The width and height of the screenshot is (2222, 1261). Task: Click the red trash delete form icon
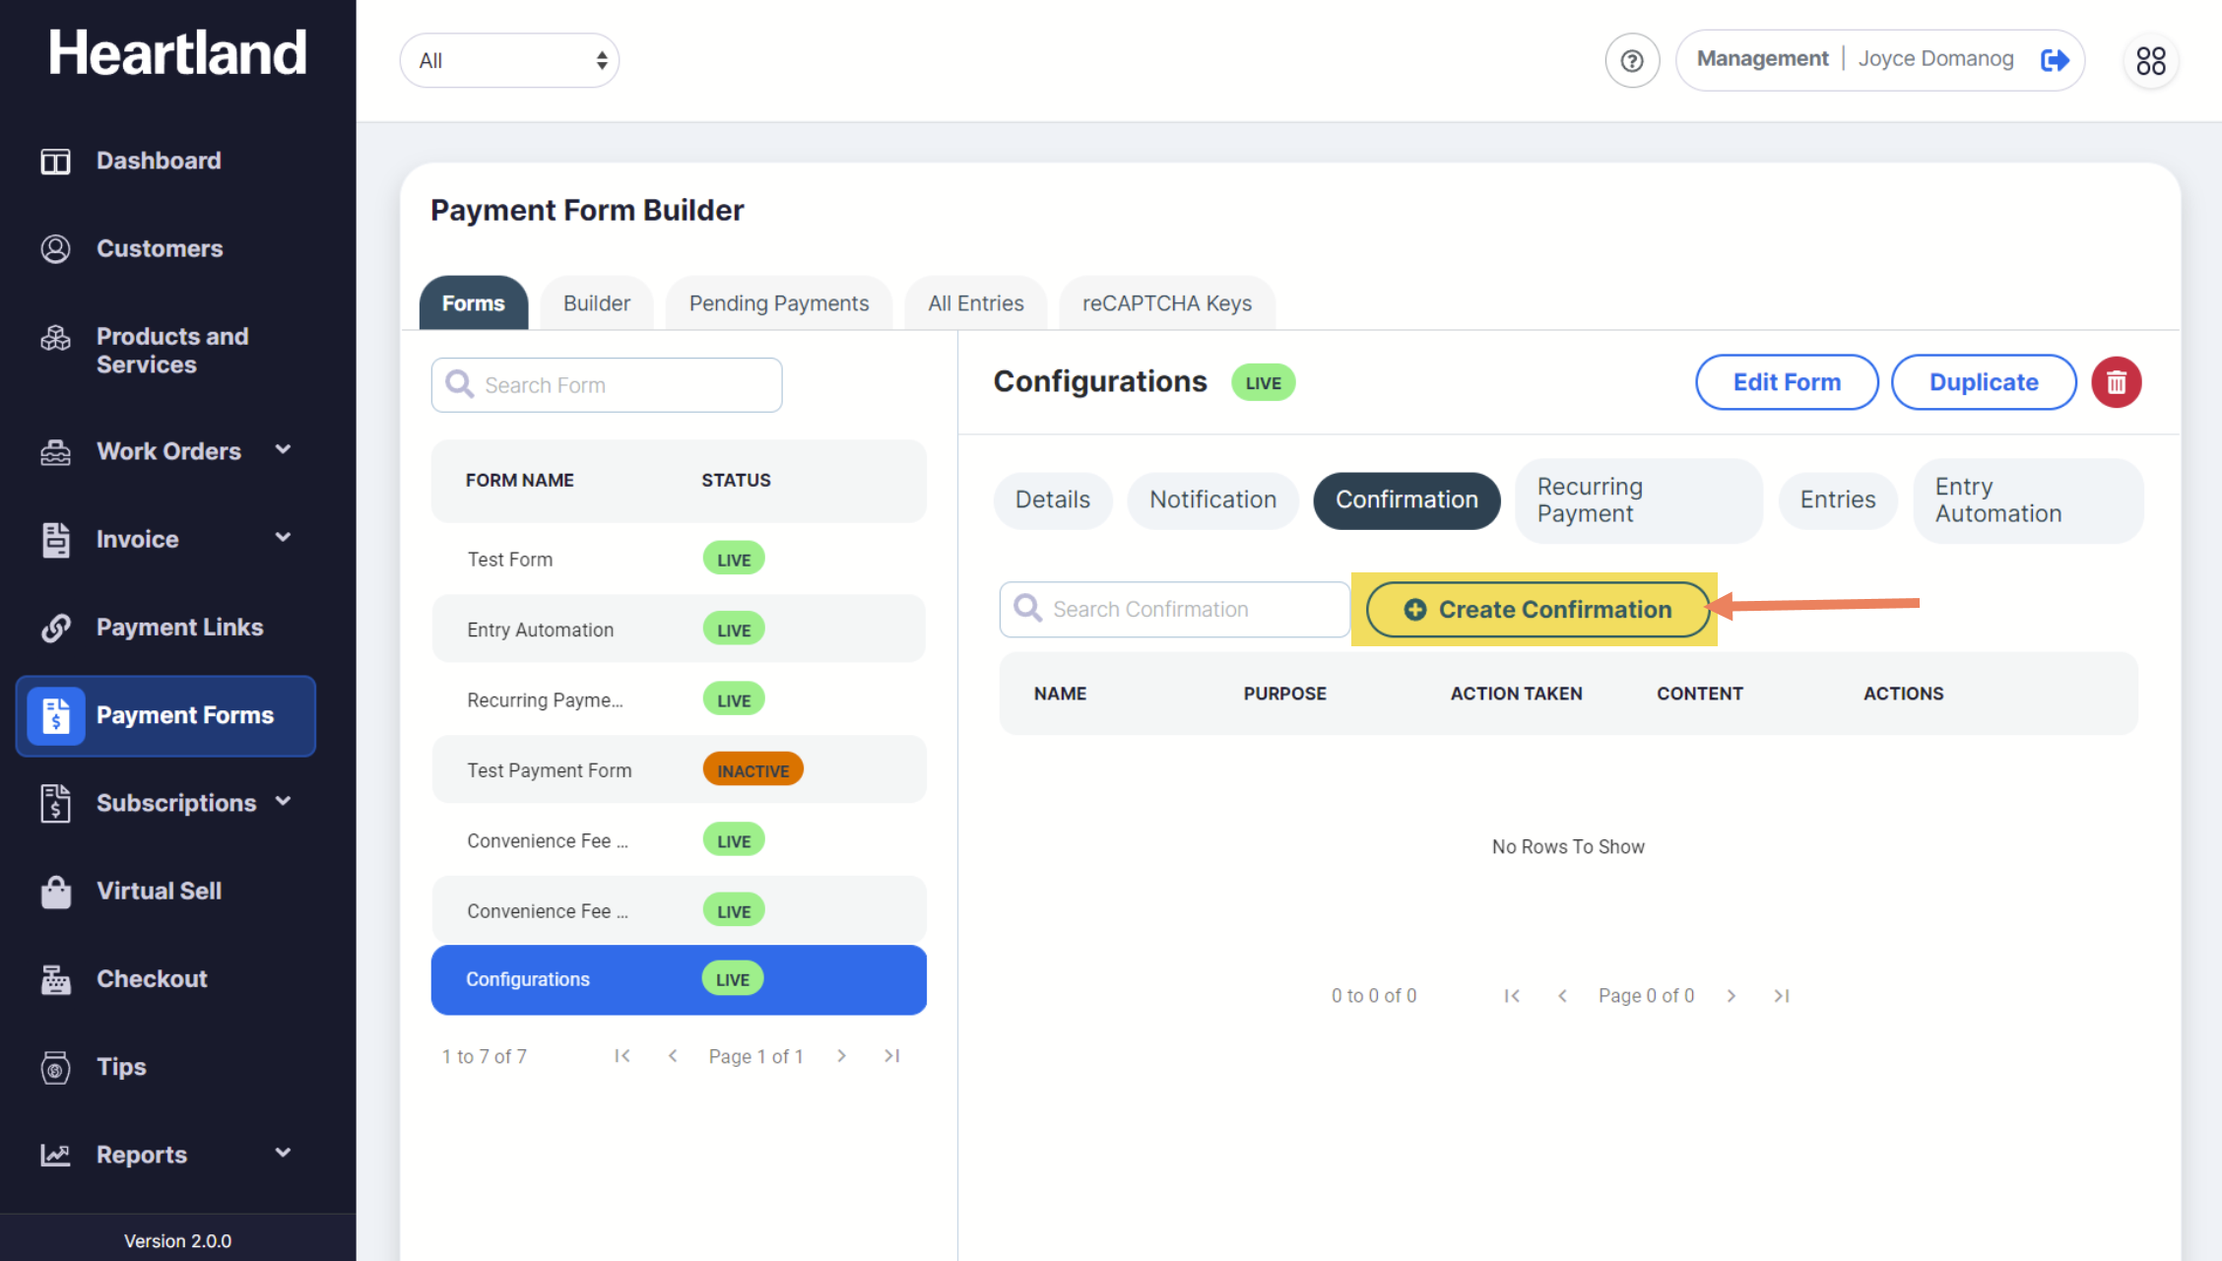[2115, 382]
